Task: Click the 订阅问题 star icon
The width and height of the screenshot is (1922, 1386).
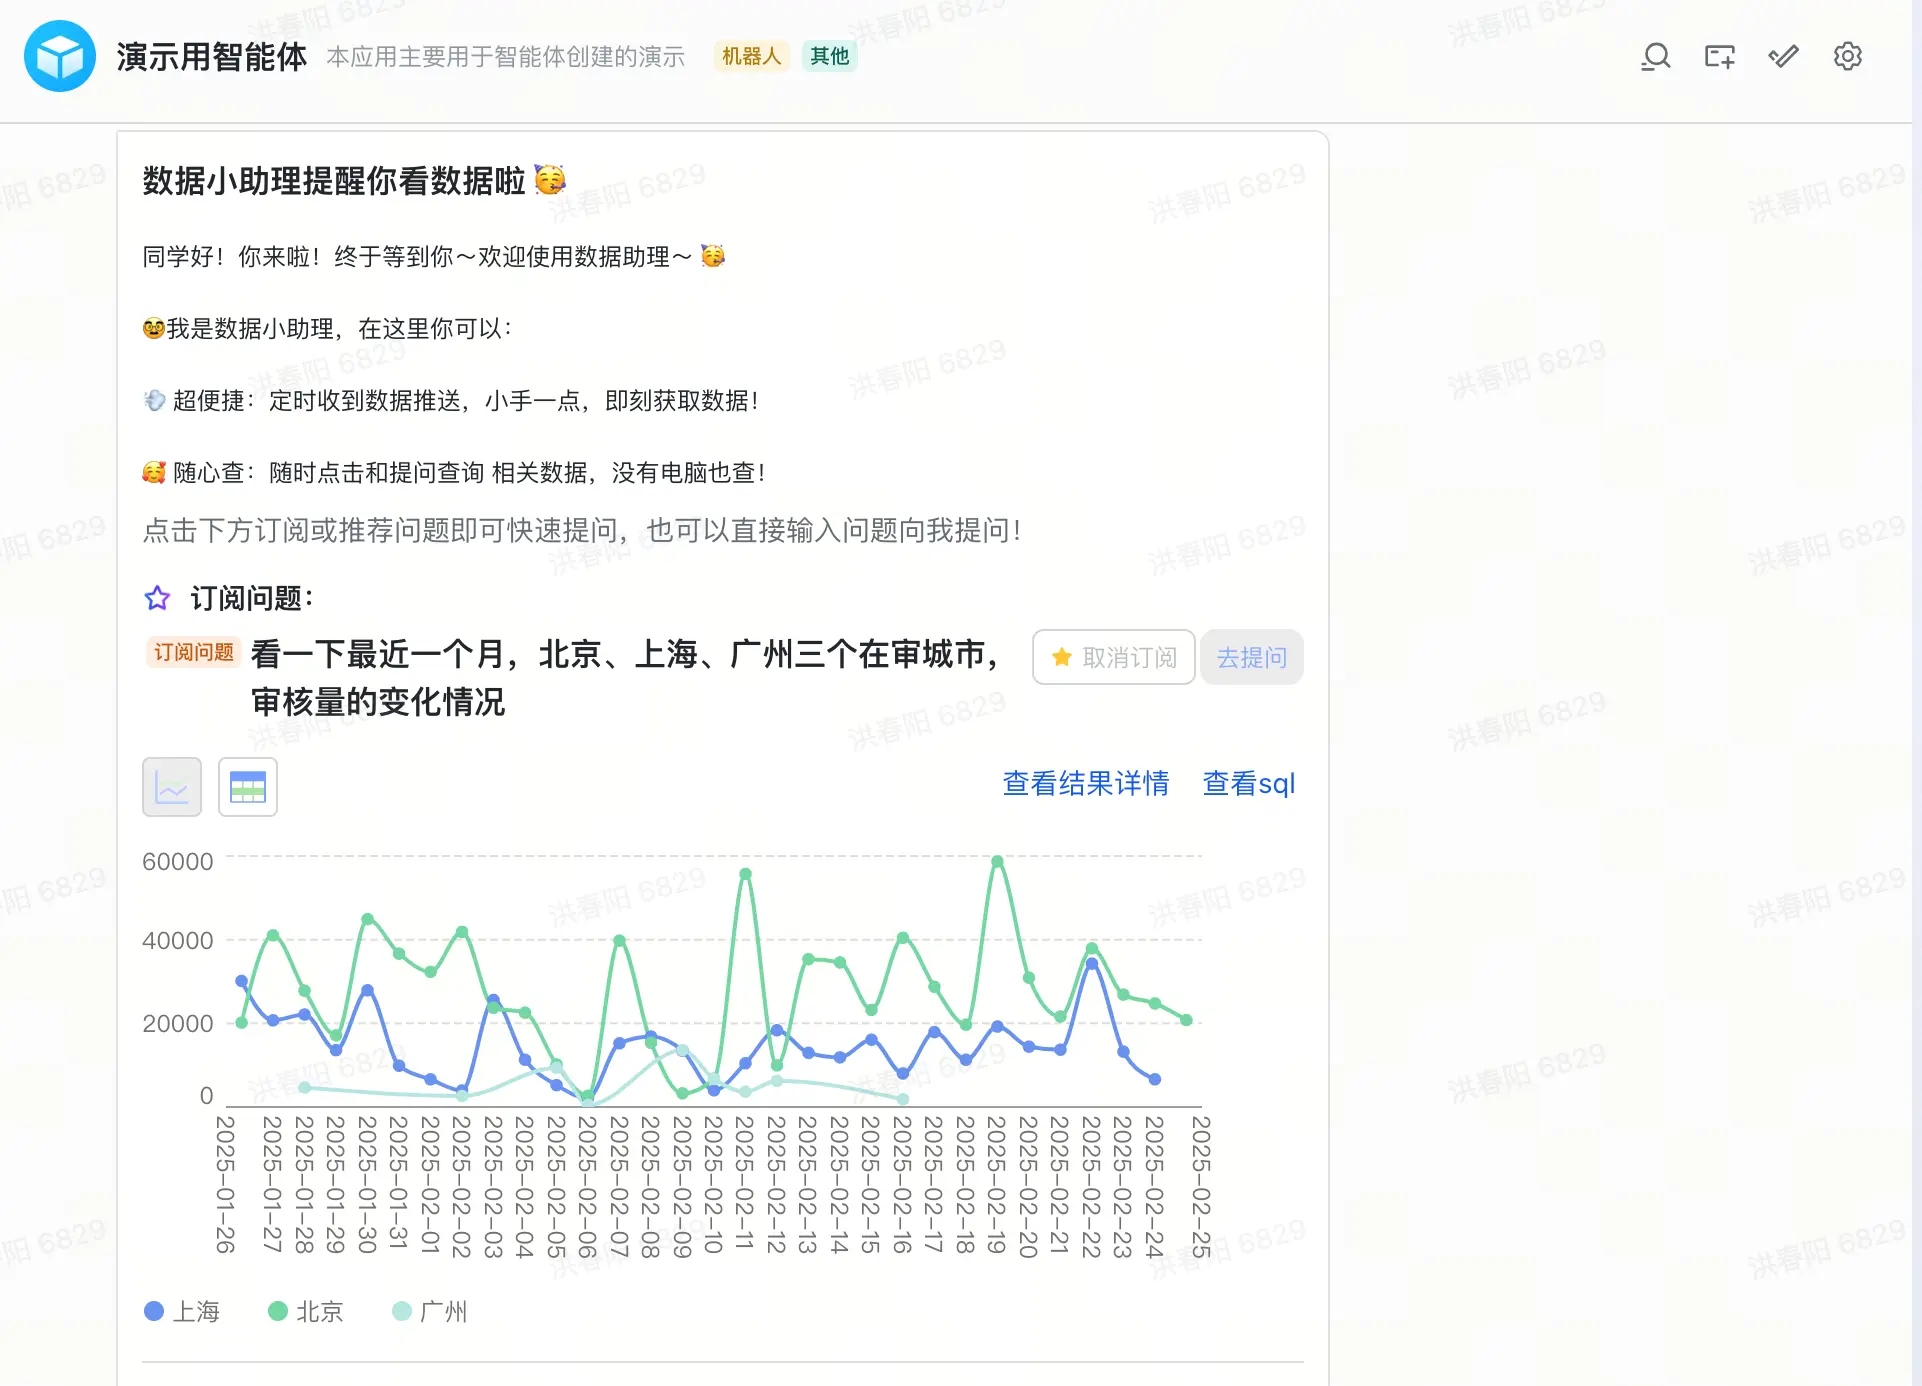Action: coord(157,598)
